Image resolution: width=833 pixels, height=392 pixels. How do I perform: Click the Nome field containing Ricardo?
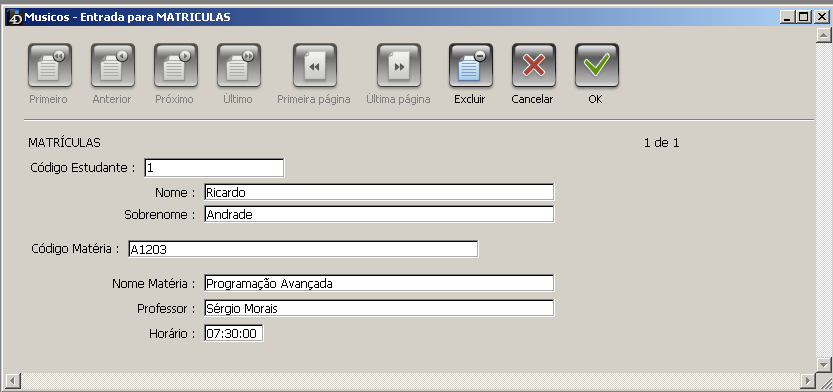pyautogui.click(x=379, y=192)
